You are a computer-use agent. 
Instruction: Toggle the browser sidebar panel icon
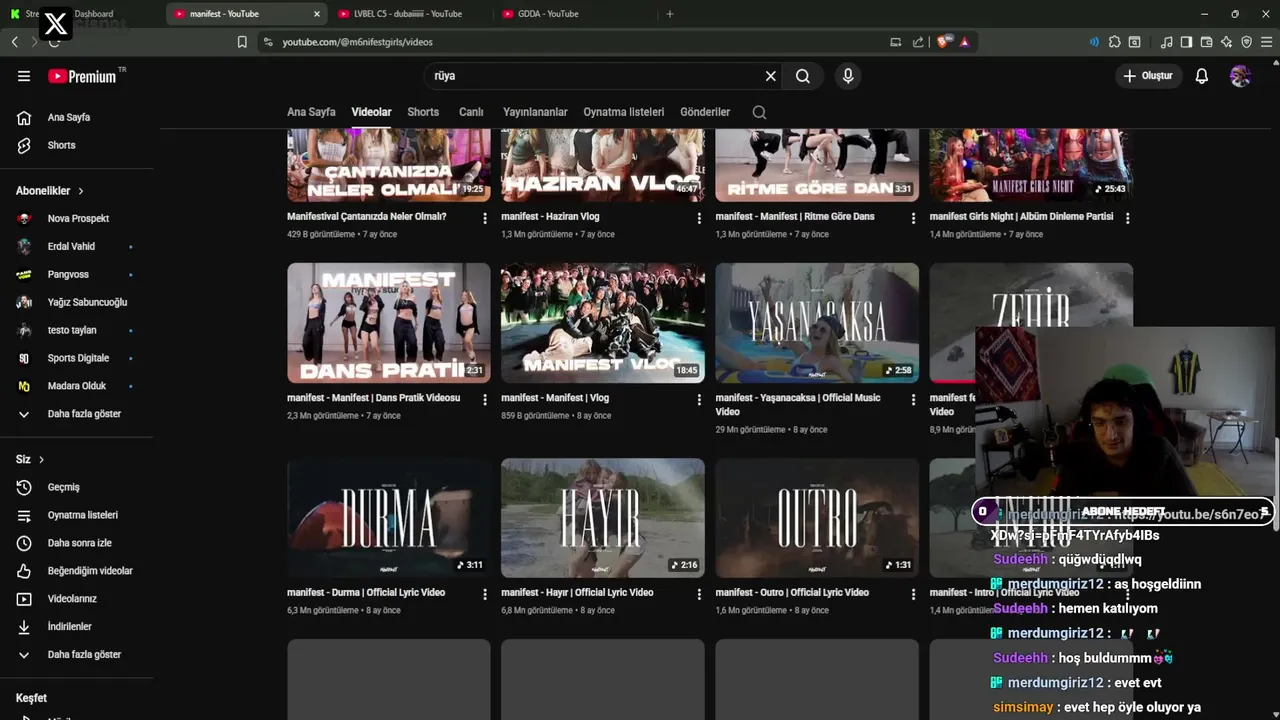tap(1186, 42)
